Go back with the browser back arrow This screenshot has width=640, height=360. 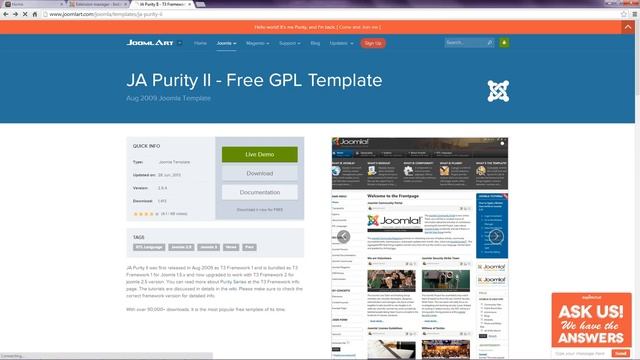(x=6, y=14)
